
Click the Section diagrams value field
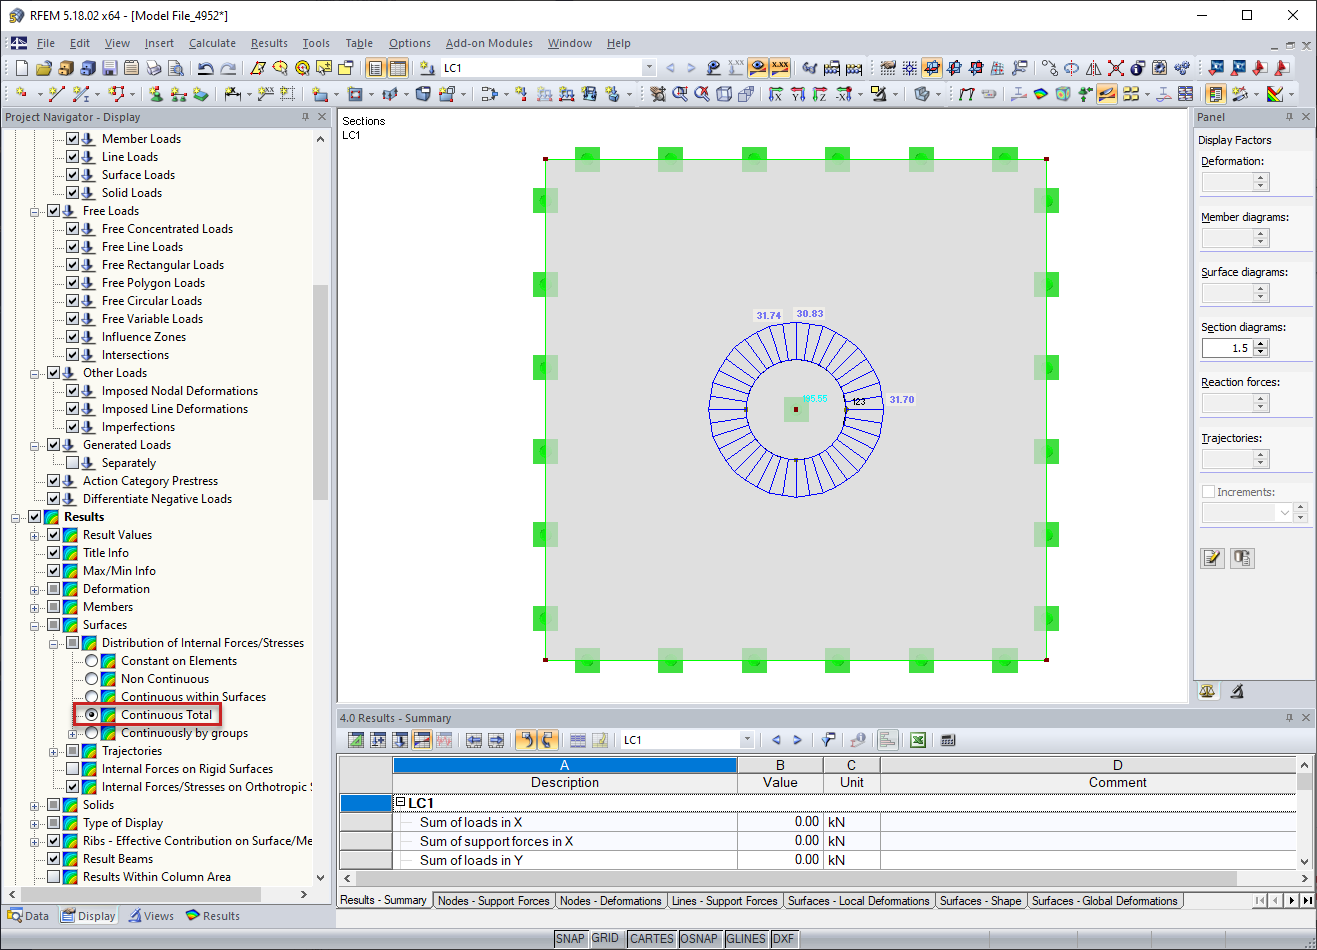pos(1228,348)
